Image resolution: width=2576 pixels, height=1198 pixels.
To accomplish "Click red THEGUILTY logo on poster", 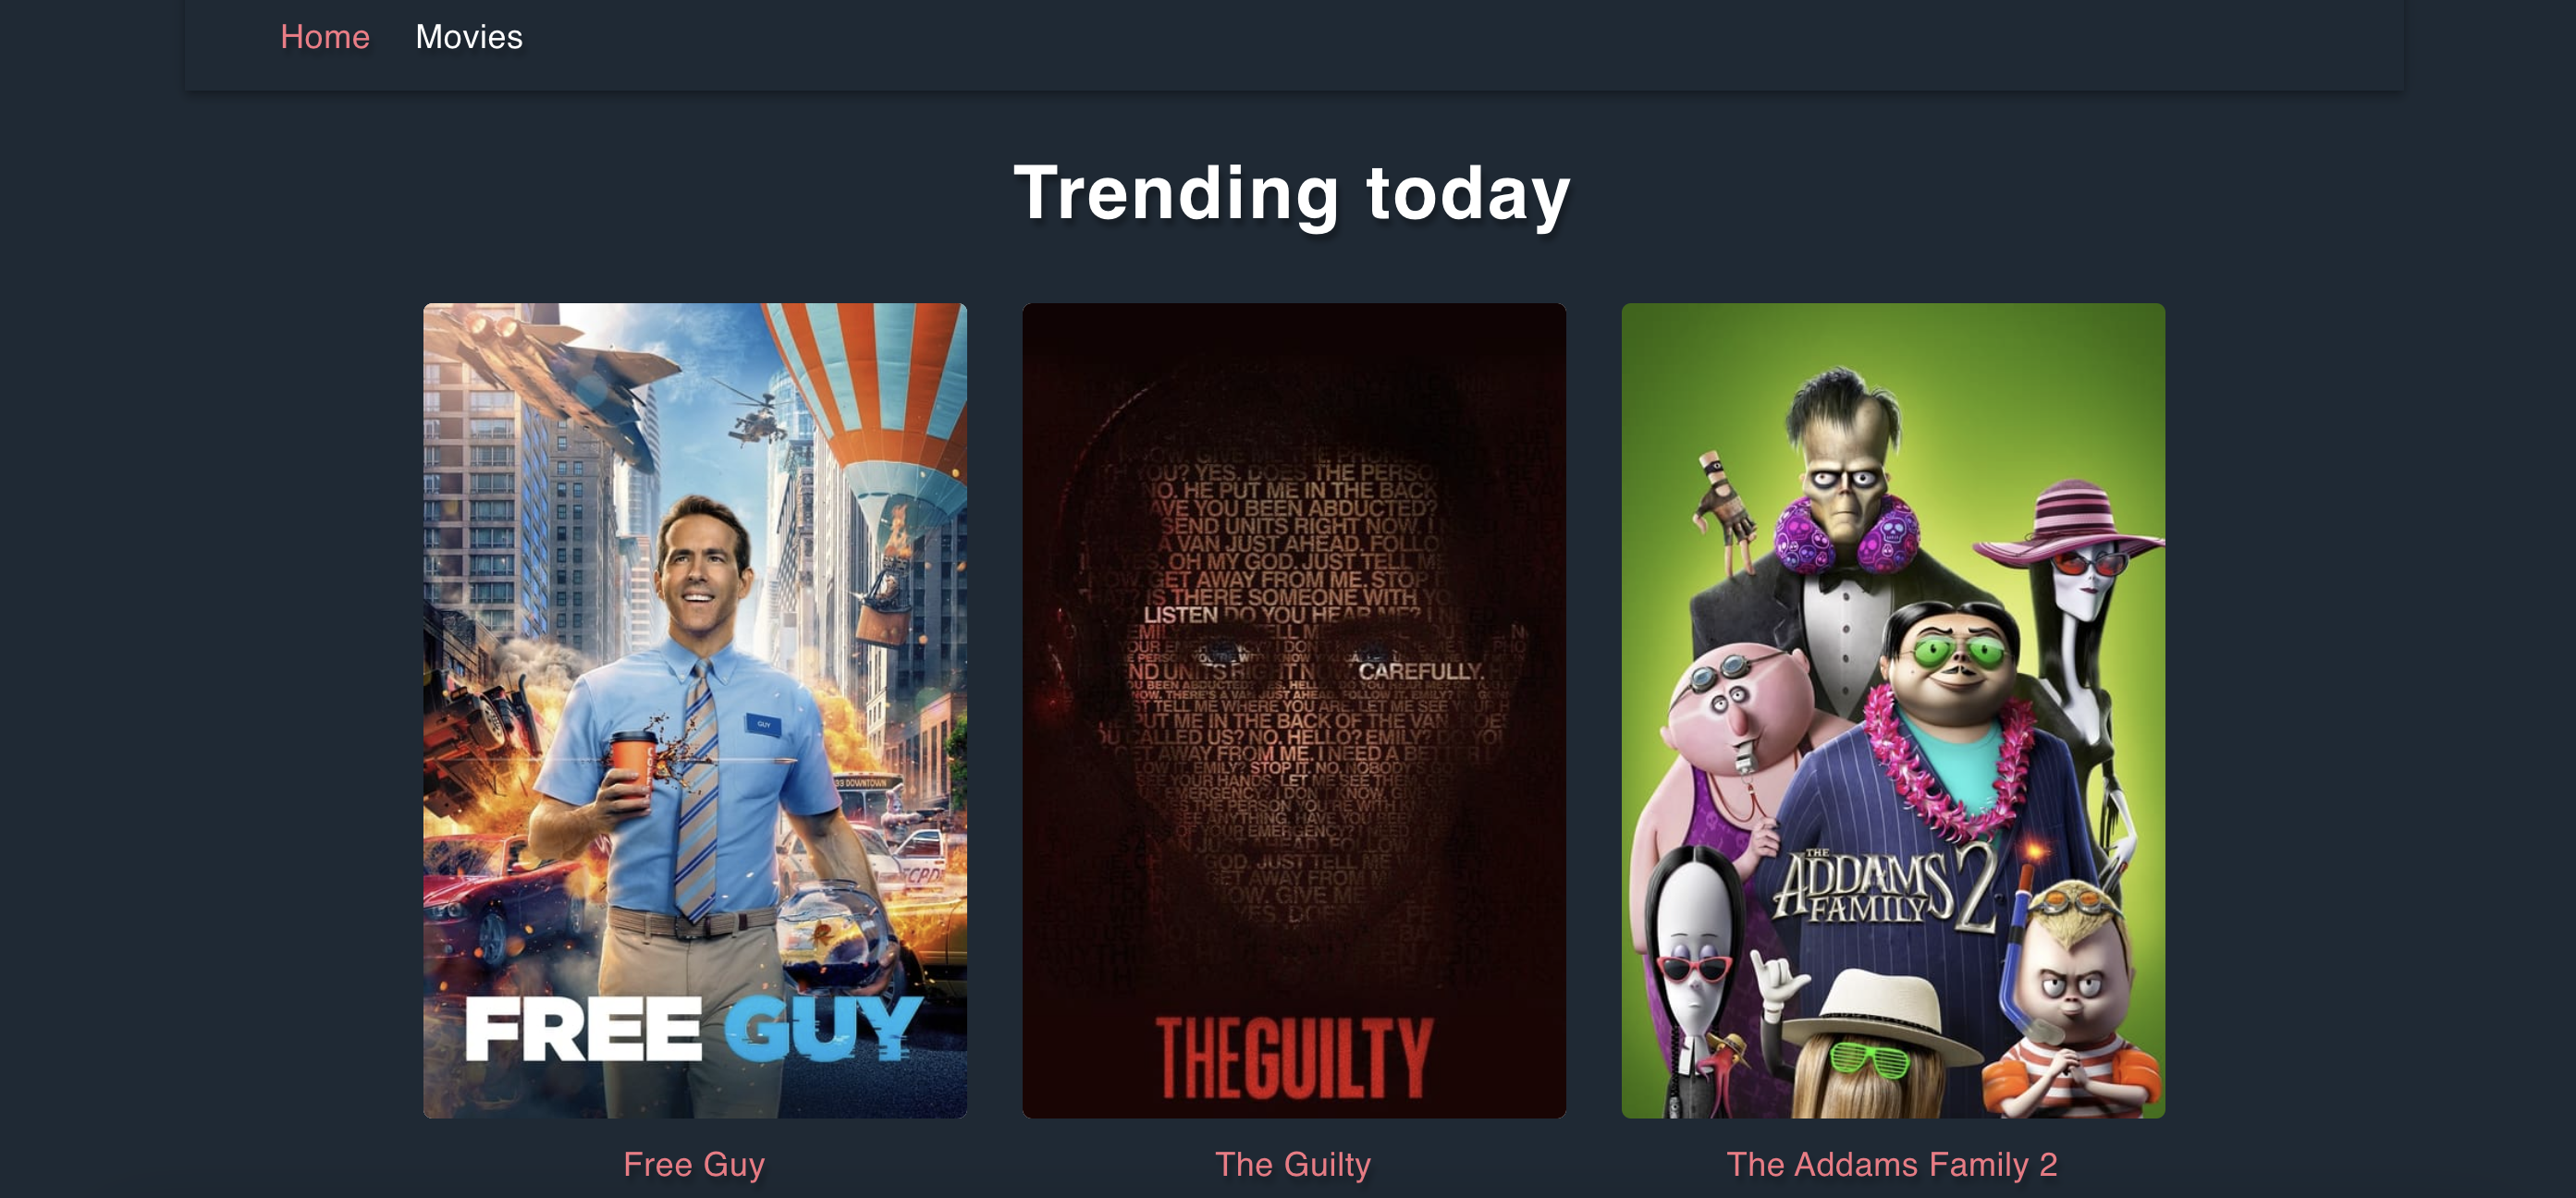I will [x=1294, y=1058].
